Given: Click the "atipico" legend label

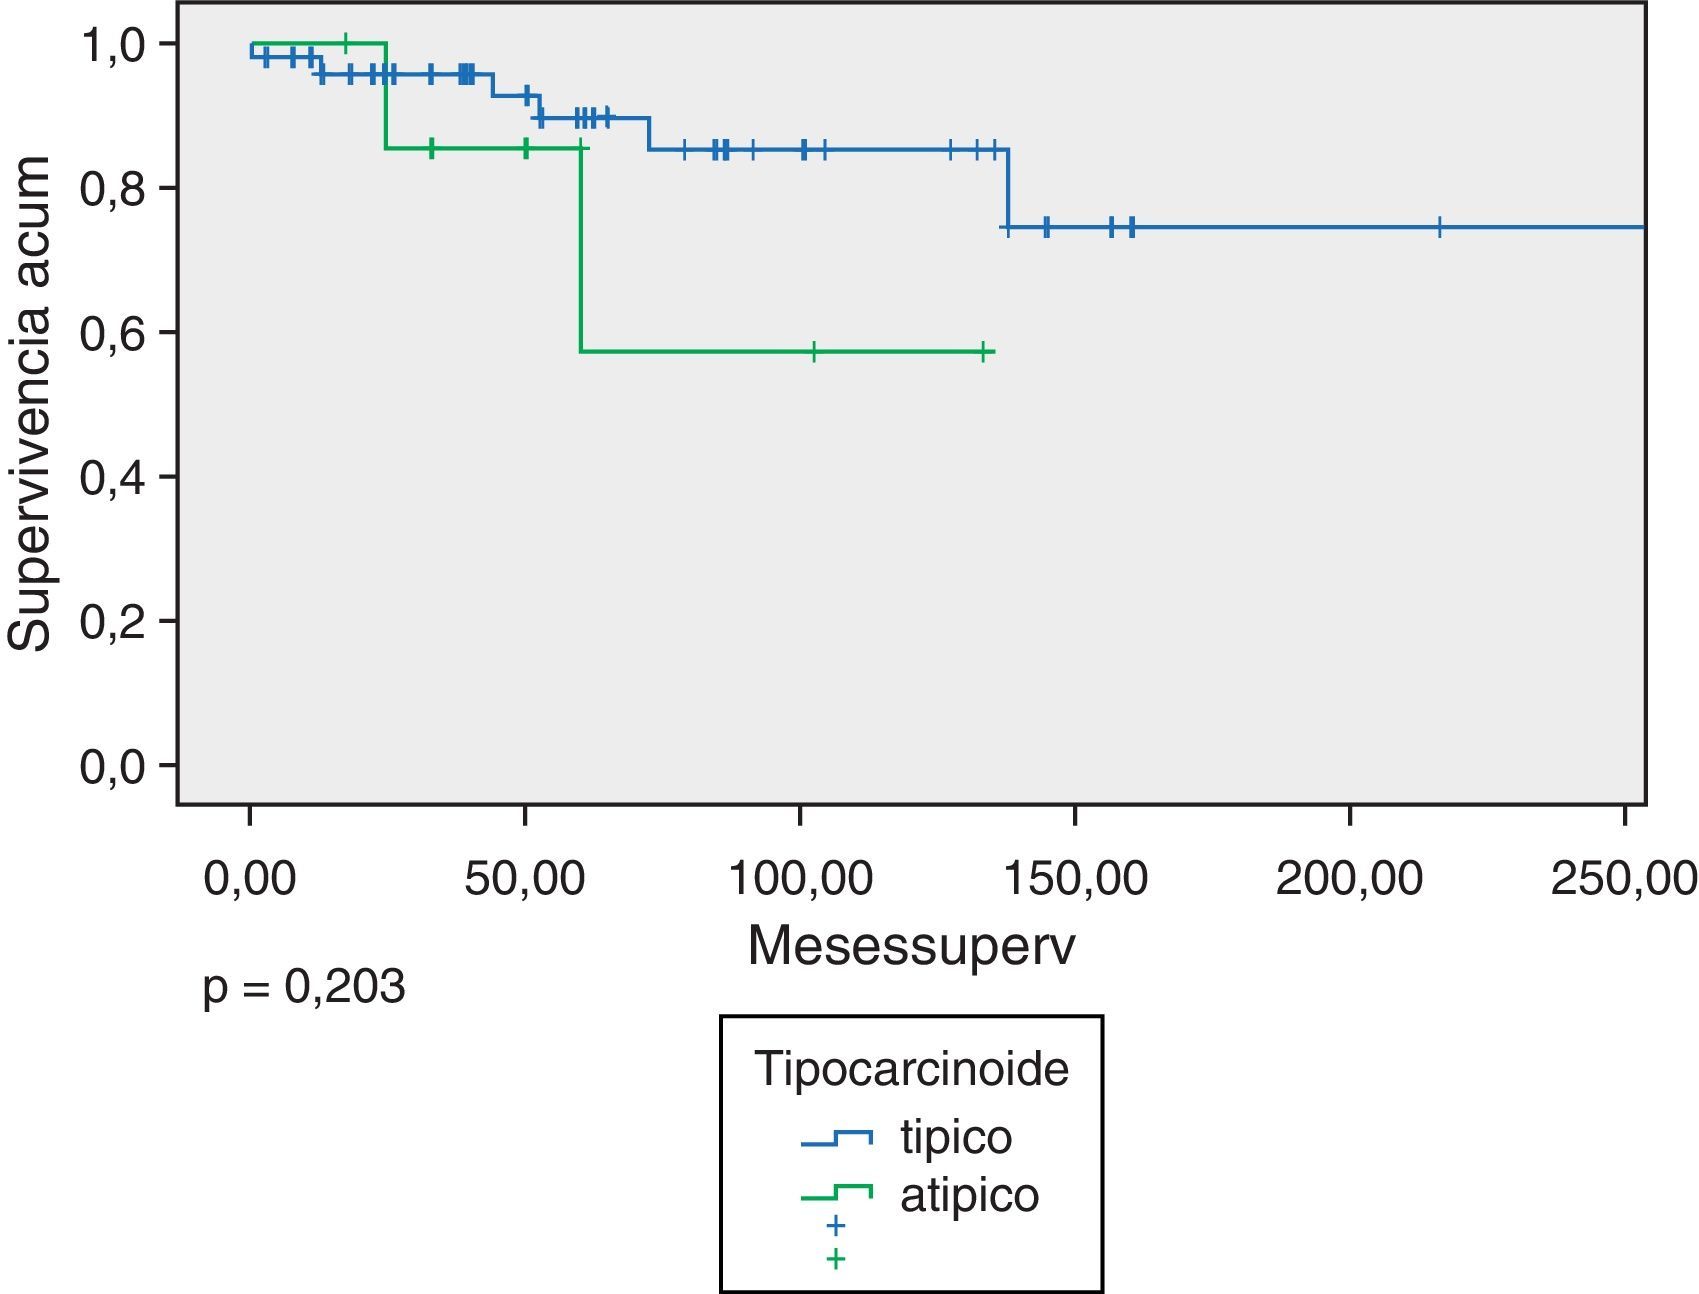Looking at the screenshot, I should coord(969,1195).
